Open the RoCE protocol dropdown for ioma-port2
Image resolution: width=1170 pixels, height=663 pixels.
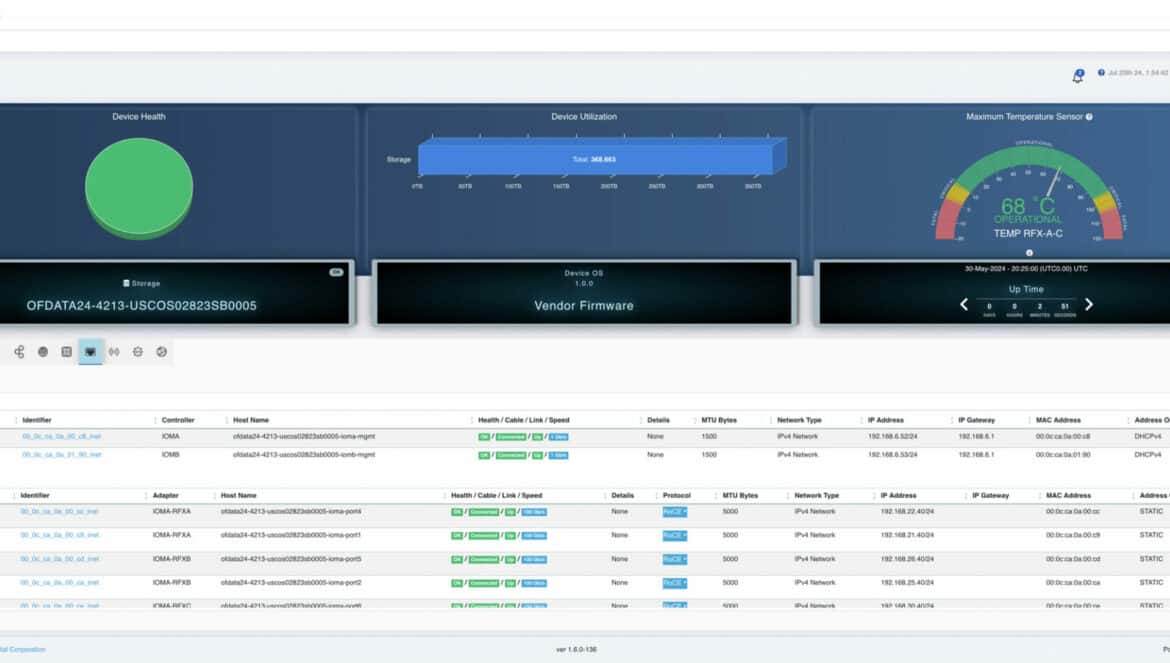pos(675,583)
